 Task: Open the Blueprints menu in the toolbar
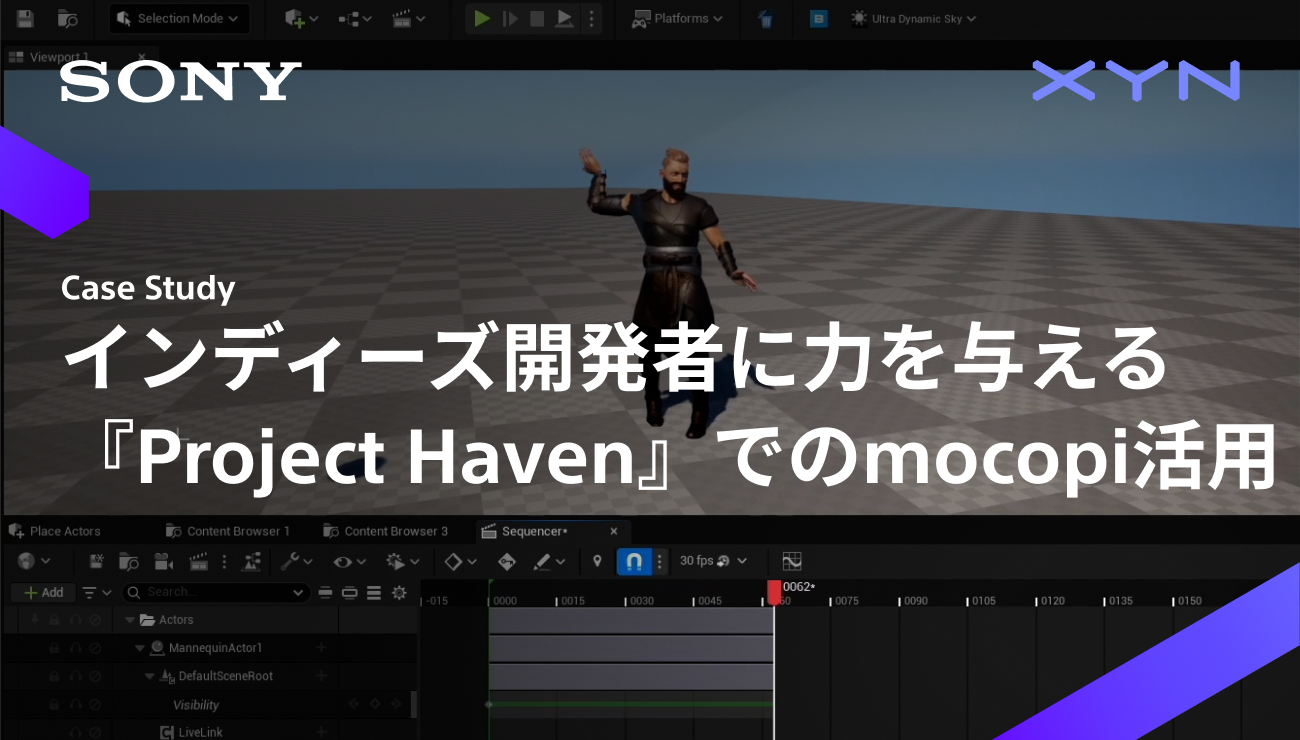pyautogui.click(x=356, y=18)
